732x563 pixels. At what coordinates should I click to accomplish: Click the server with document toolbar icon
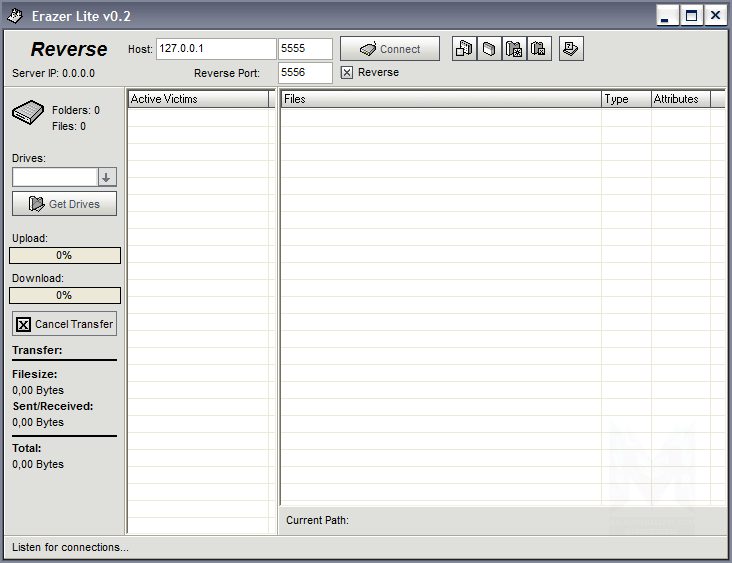click(465, 49)
